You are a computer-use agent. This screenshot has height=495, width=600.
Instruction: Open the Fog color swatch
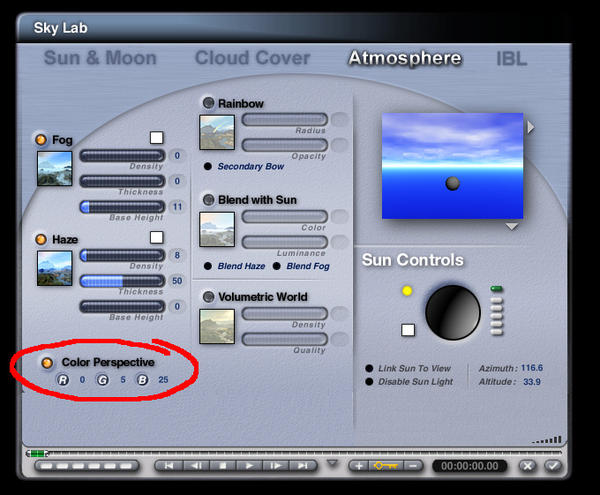click(157, 138)
